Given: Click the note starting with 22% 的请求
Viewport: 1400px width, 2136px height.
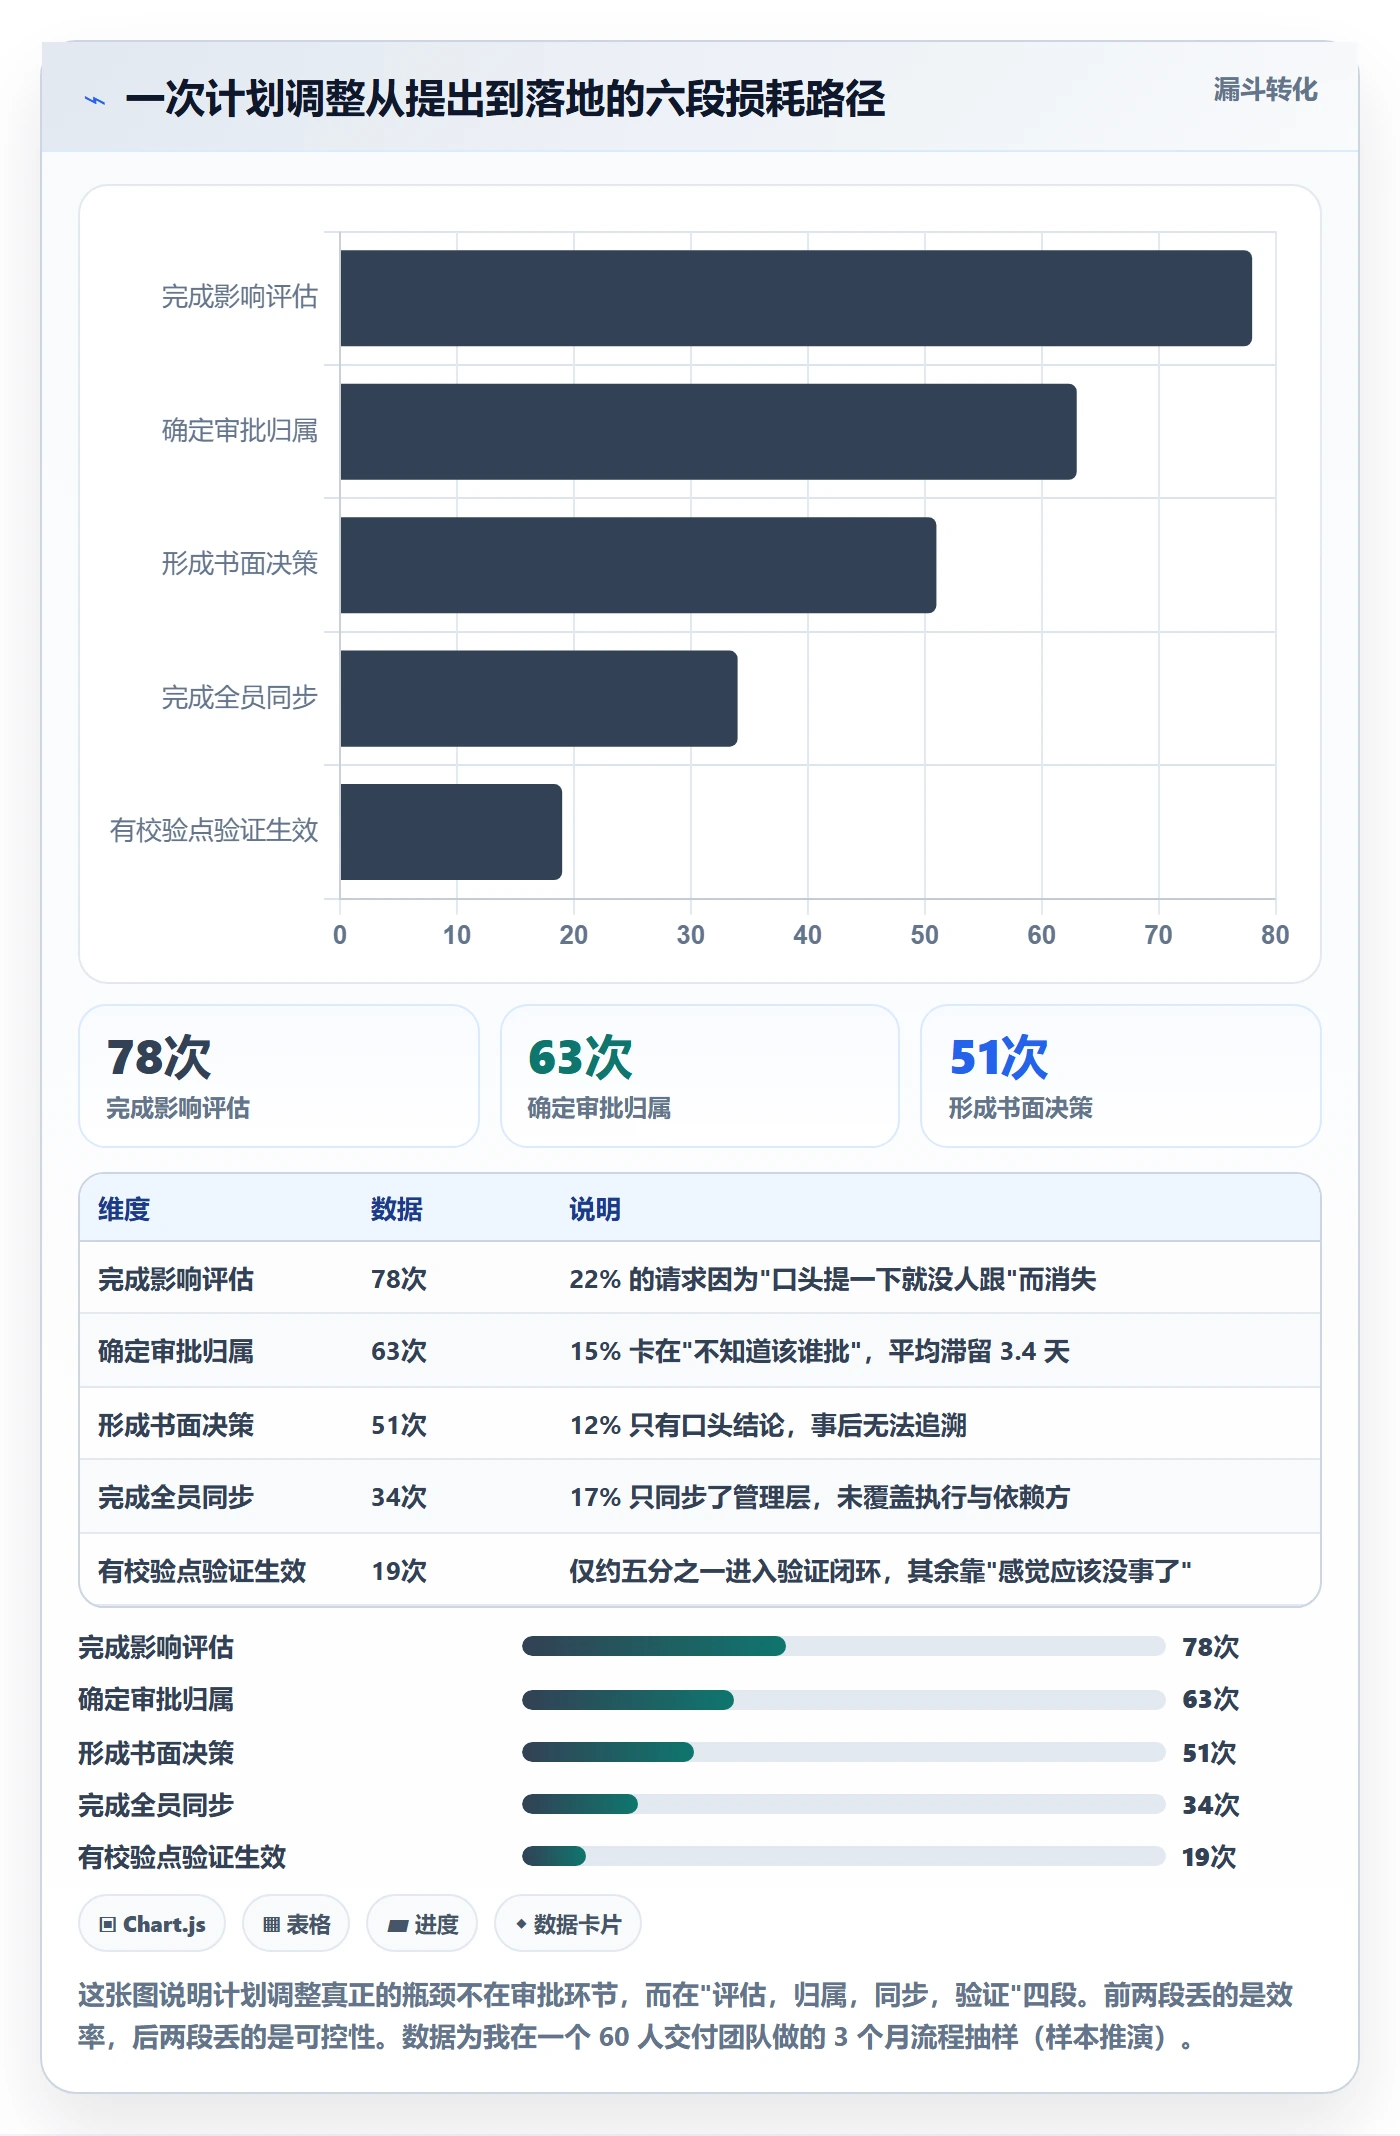Looking at the screenshot, I should [833, 1279].
